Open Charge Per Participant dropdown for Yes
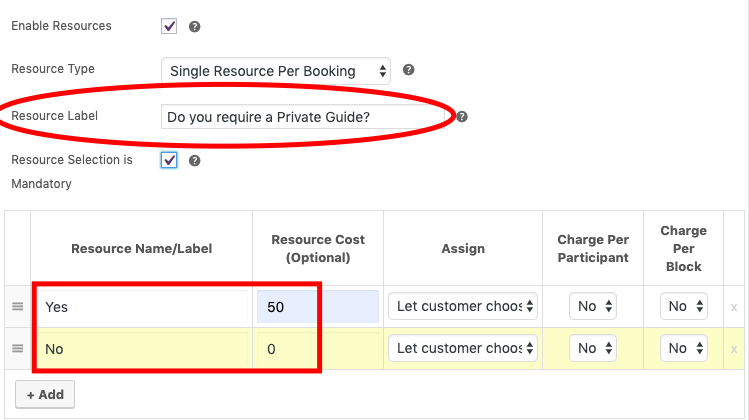749x420 pixels. coord(593,306)
